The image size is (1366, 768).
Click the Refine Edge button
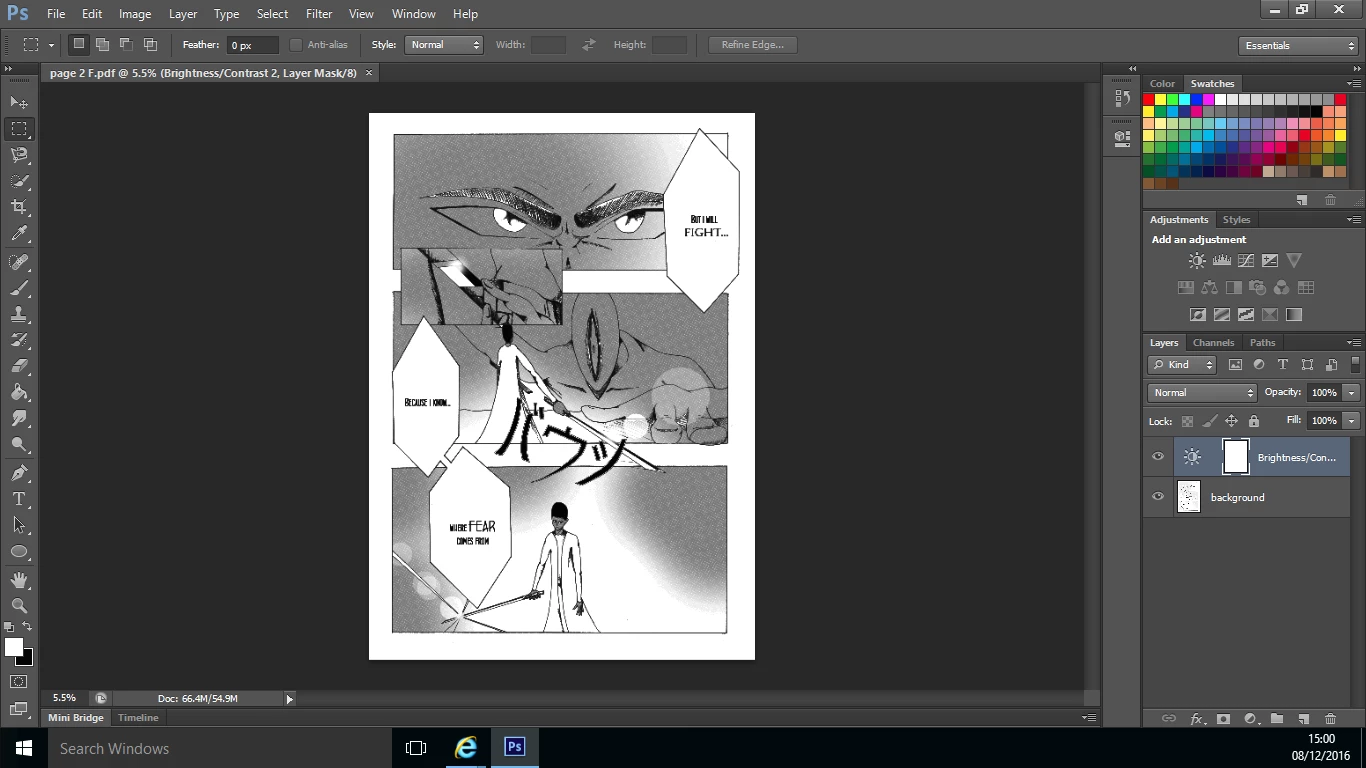tap(753, 45)
